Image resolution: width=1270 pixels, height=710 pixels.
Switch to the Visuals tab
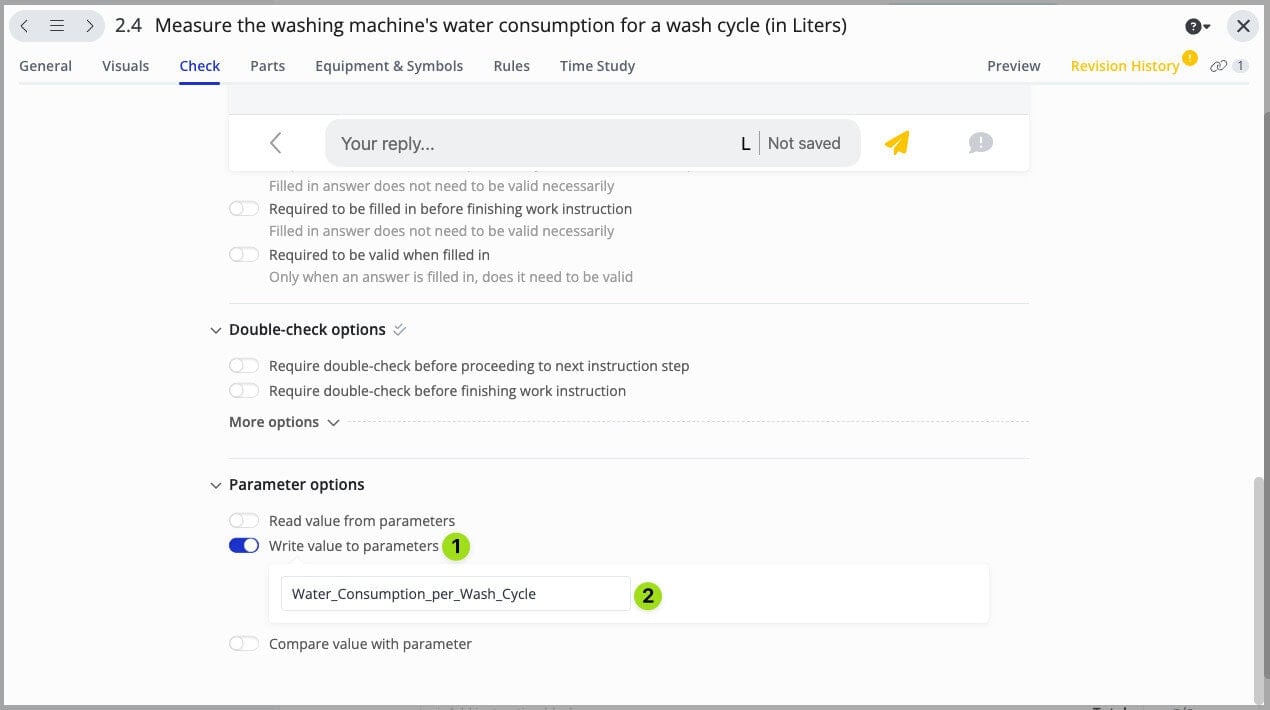click(125, 66)
